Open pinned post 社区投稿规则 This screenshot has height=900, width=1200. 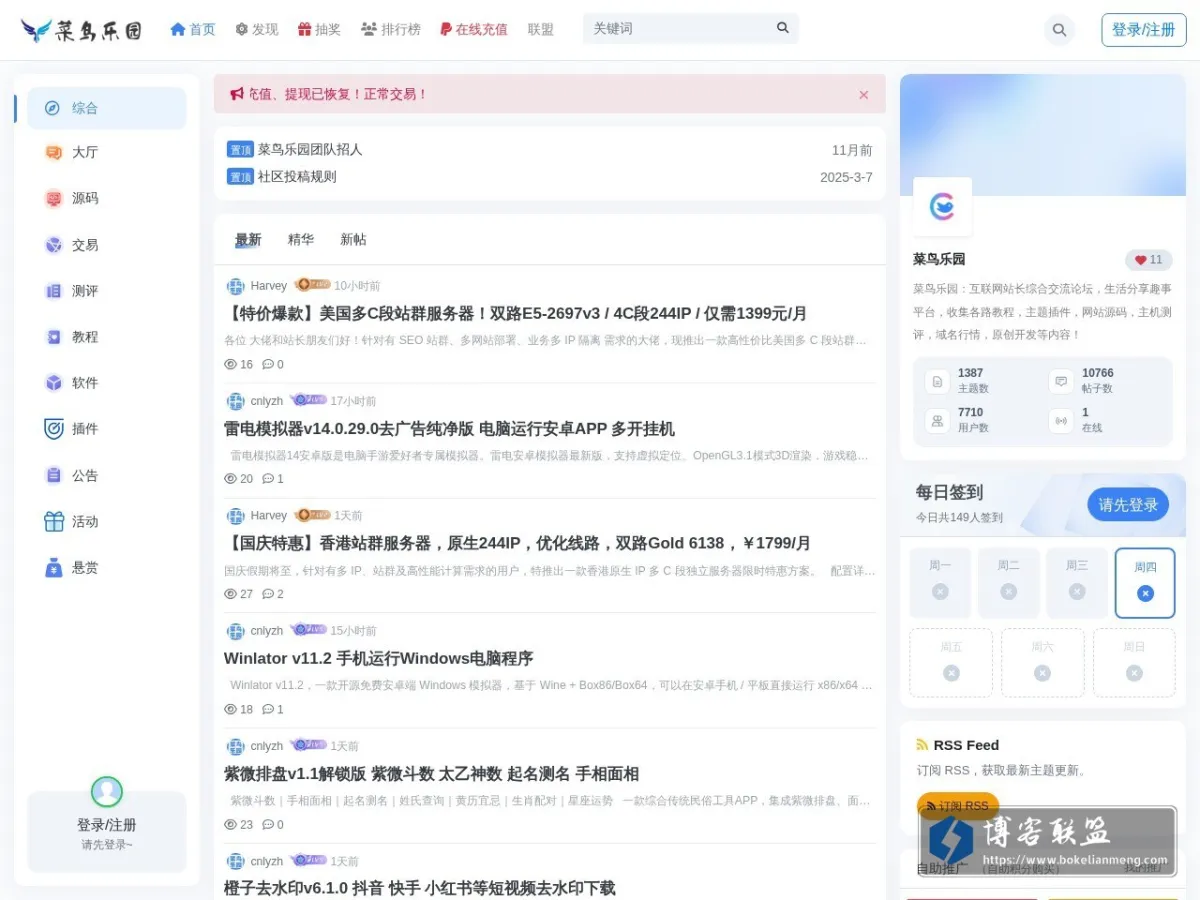pos(297,177)
